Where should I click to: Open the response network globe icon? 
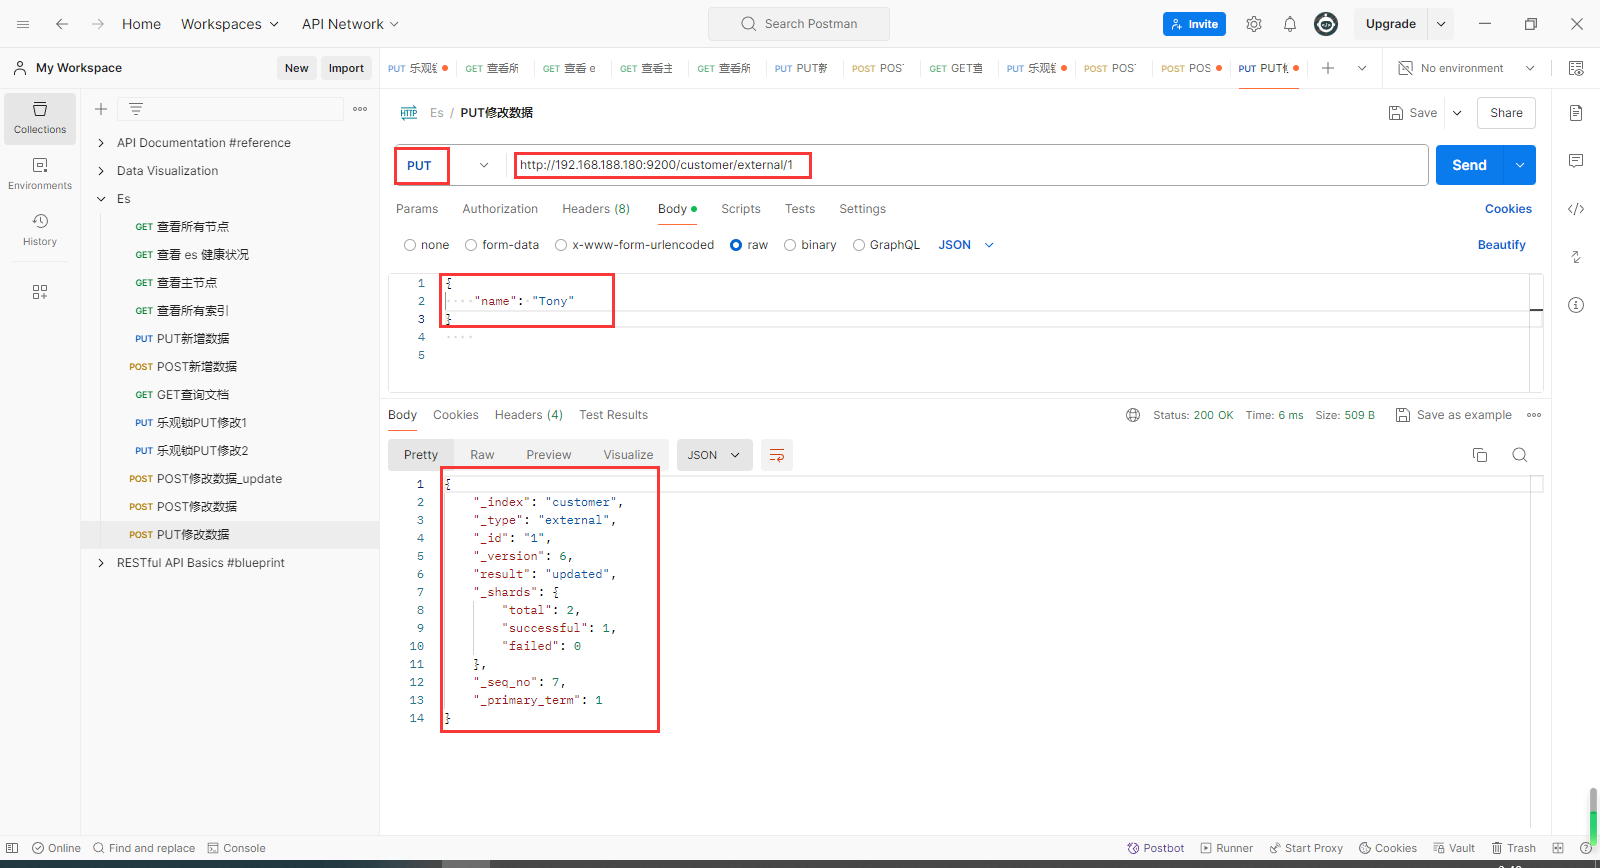[x=1133, y=415]
